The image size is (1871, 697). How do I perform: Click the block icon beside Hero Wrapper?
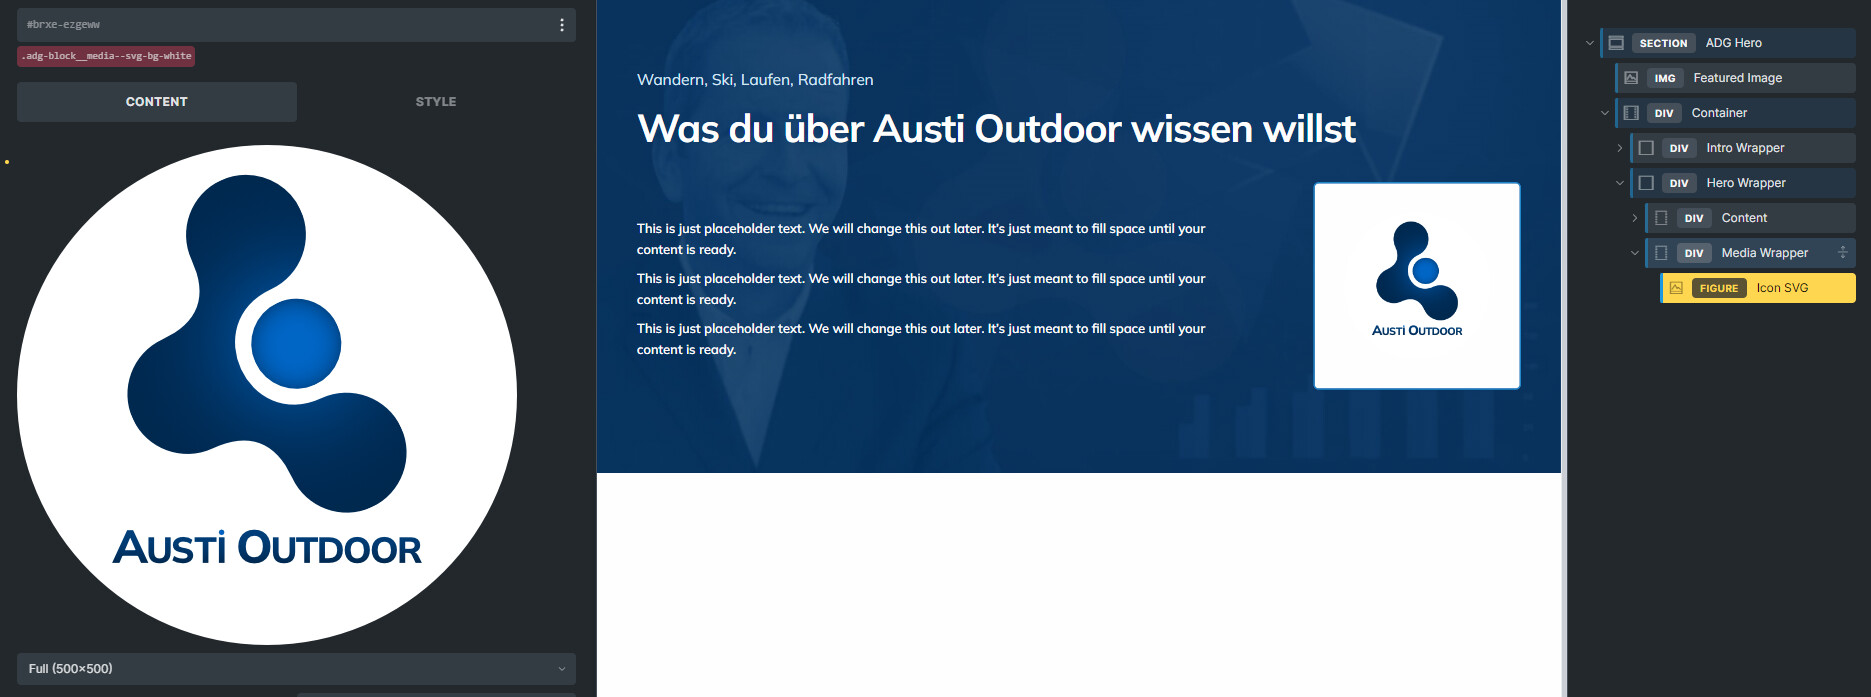pyautogui.click(x=1646, y=183)
